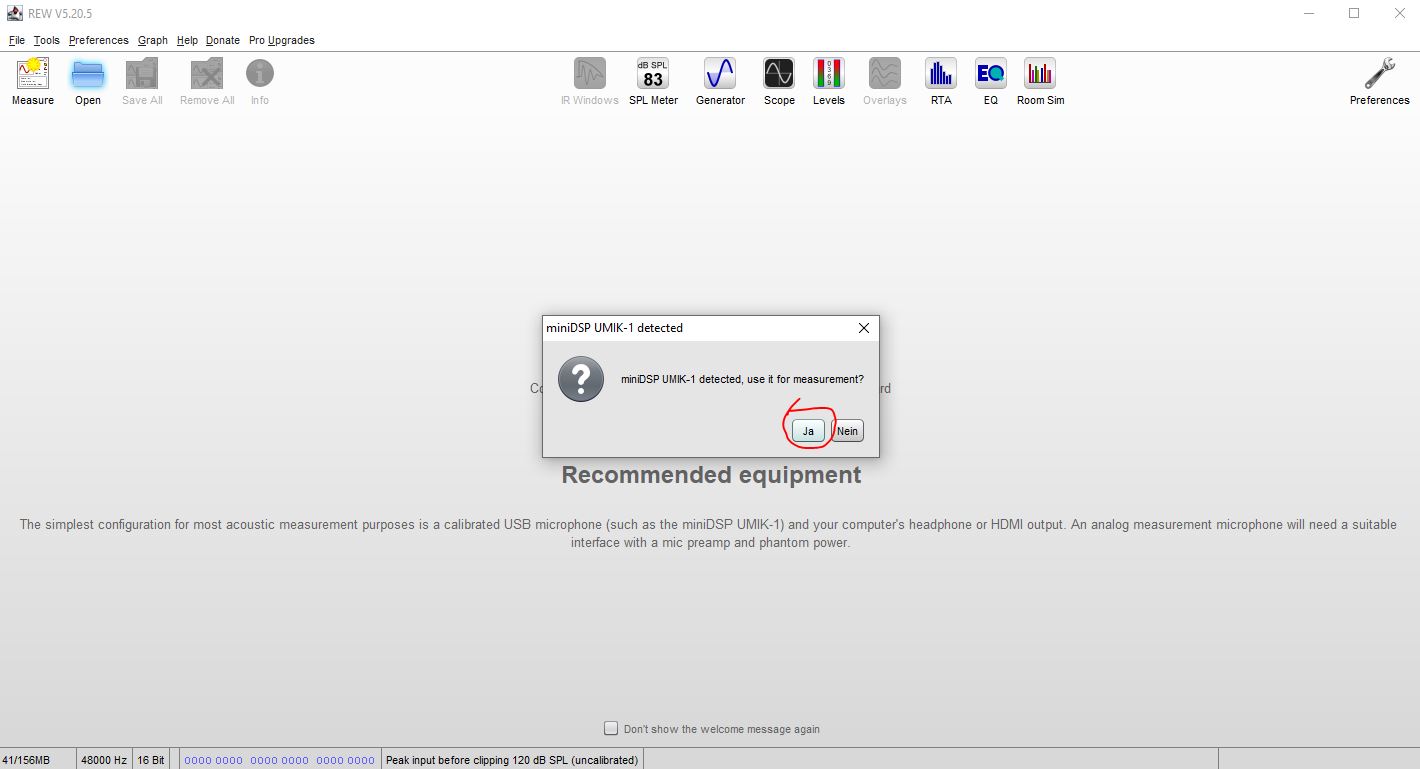1420x769 pixels.
Task: Click the simplest configuration paragraph text
Action: pyautogui.click(x=708, y=533)
